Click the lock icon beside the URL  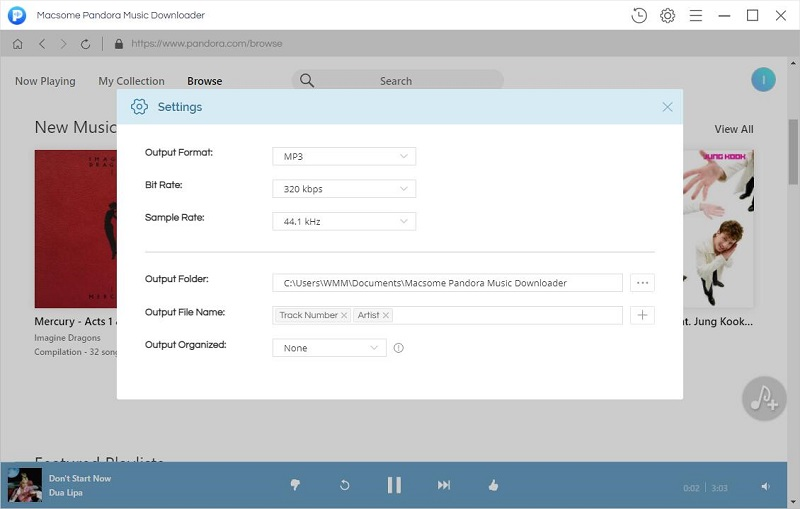coord(119,44)
